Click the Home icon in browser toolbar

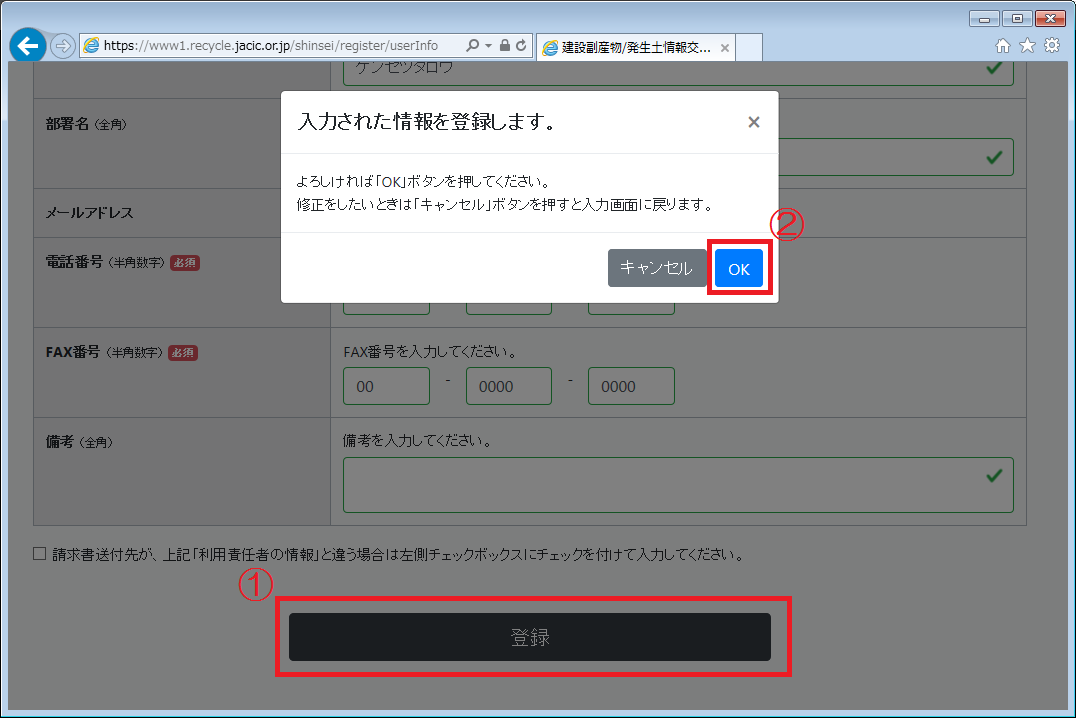click(1003, 45)
